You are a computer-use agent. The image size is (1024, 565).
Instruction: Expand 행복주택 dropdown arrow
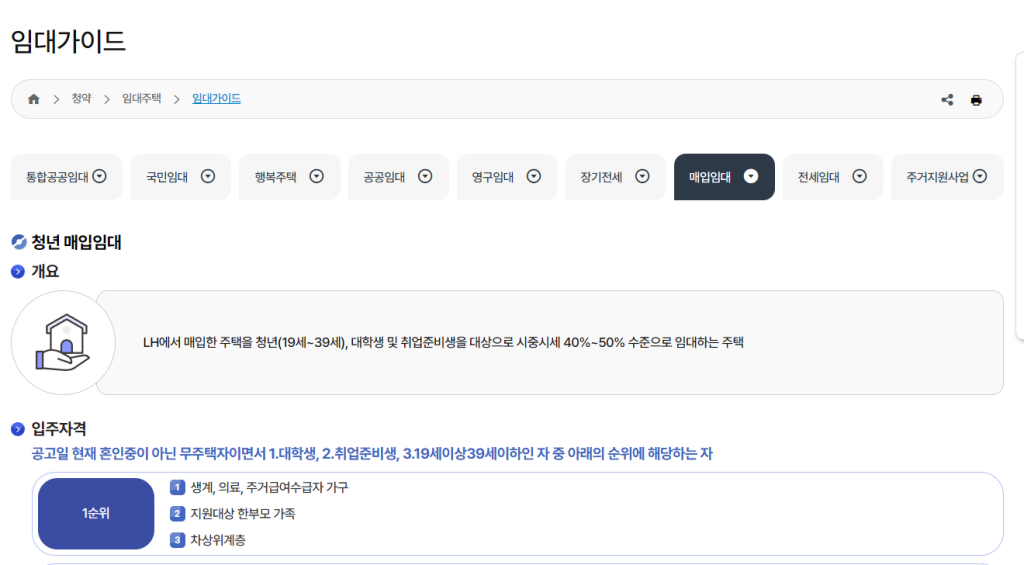[x=317, y=176]
